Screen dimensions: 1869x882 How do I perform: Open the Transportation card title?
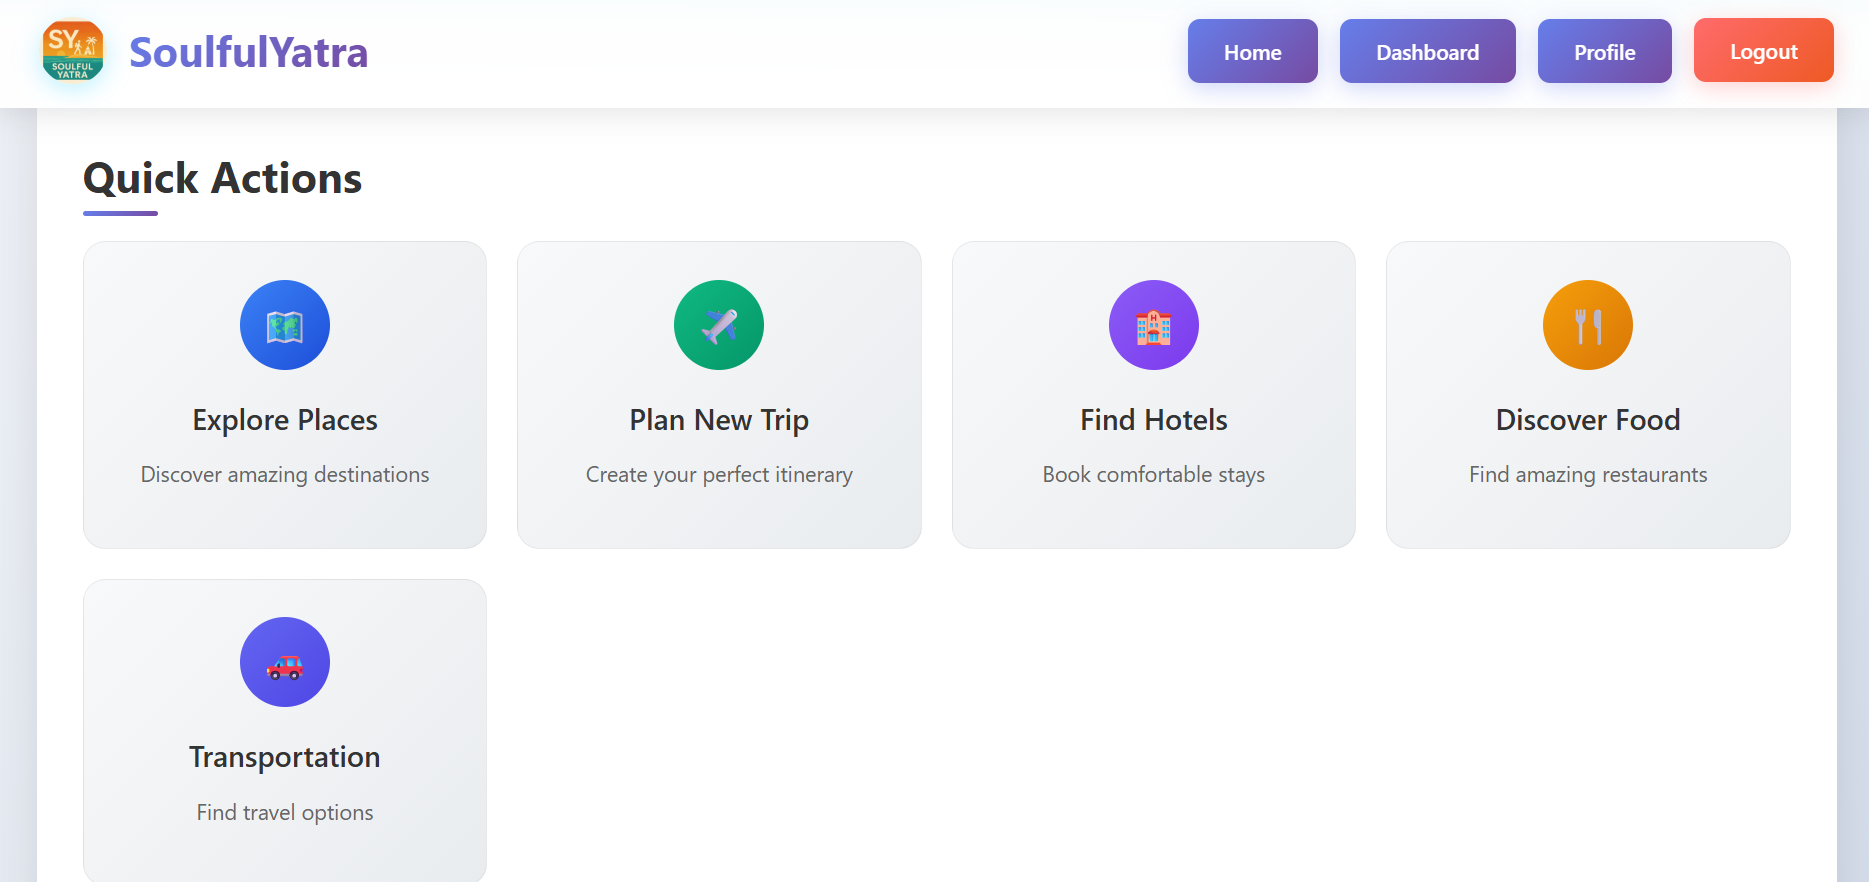click(x=285, y=757)
